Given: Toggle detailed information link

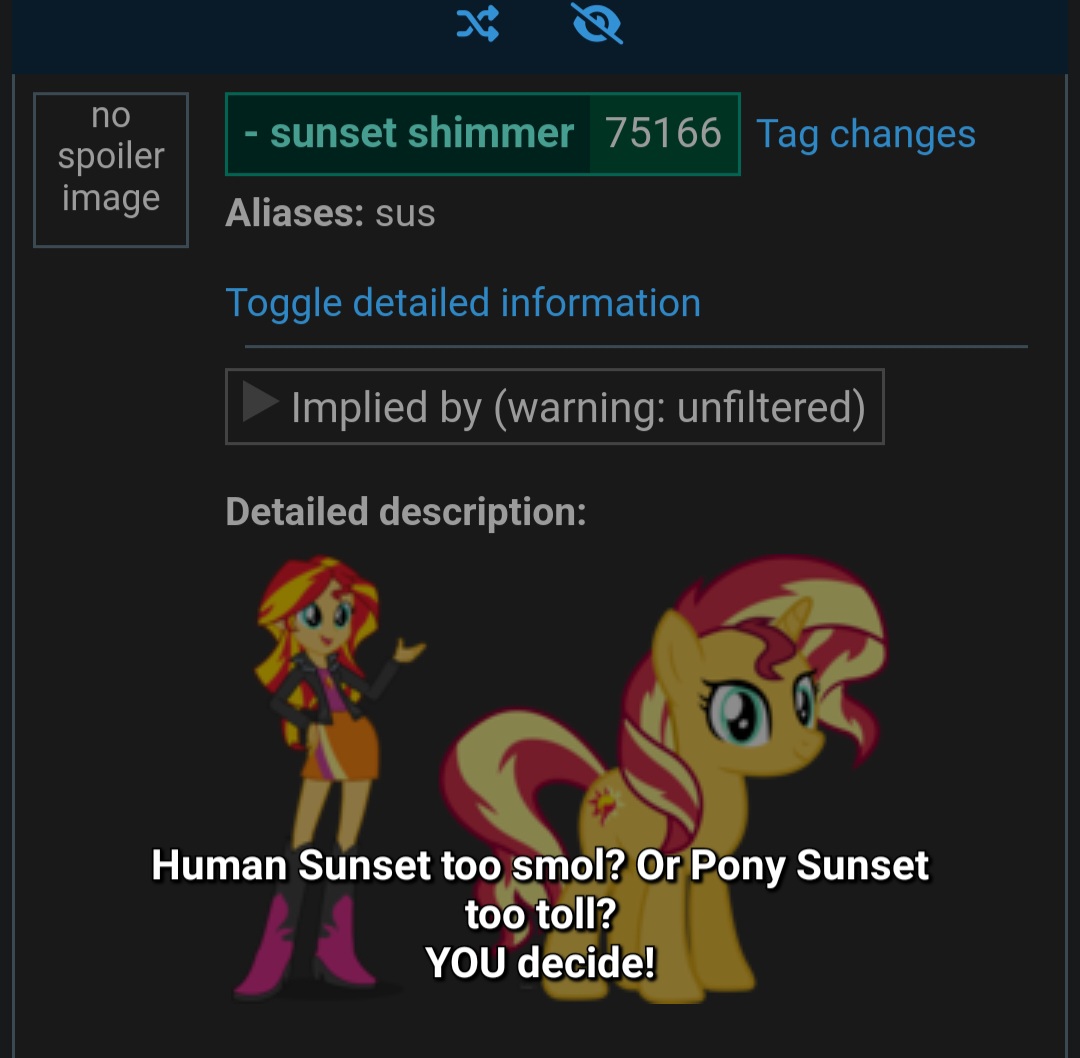Looking at the screenshot, I should click(x=463, y=302).
